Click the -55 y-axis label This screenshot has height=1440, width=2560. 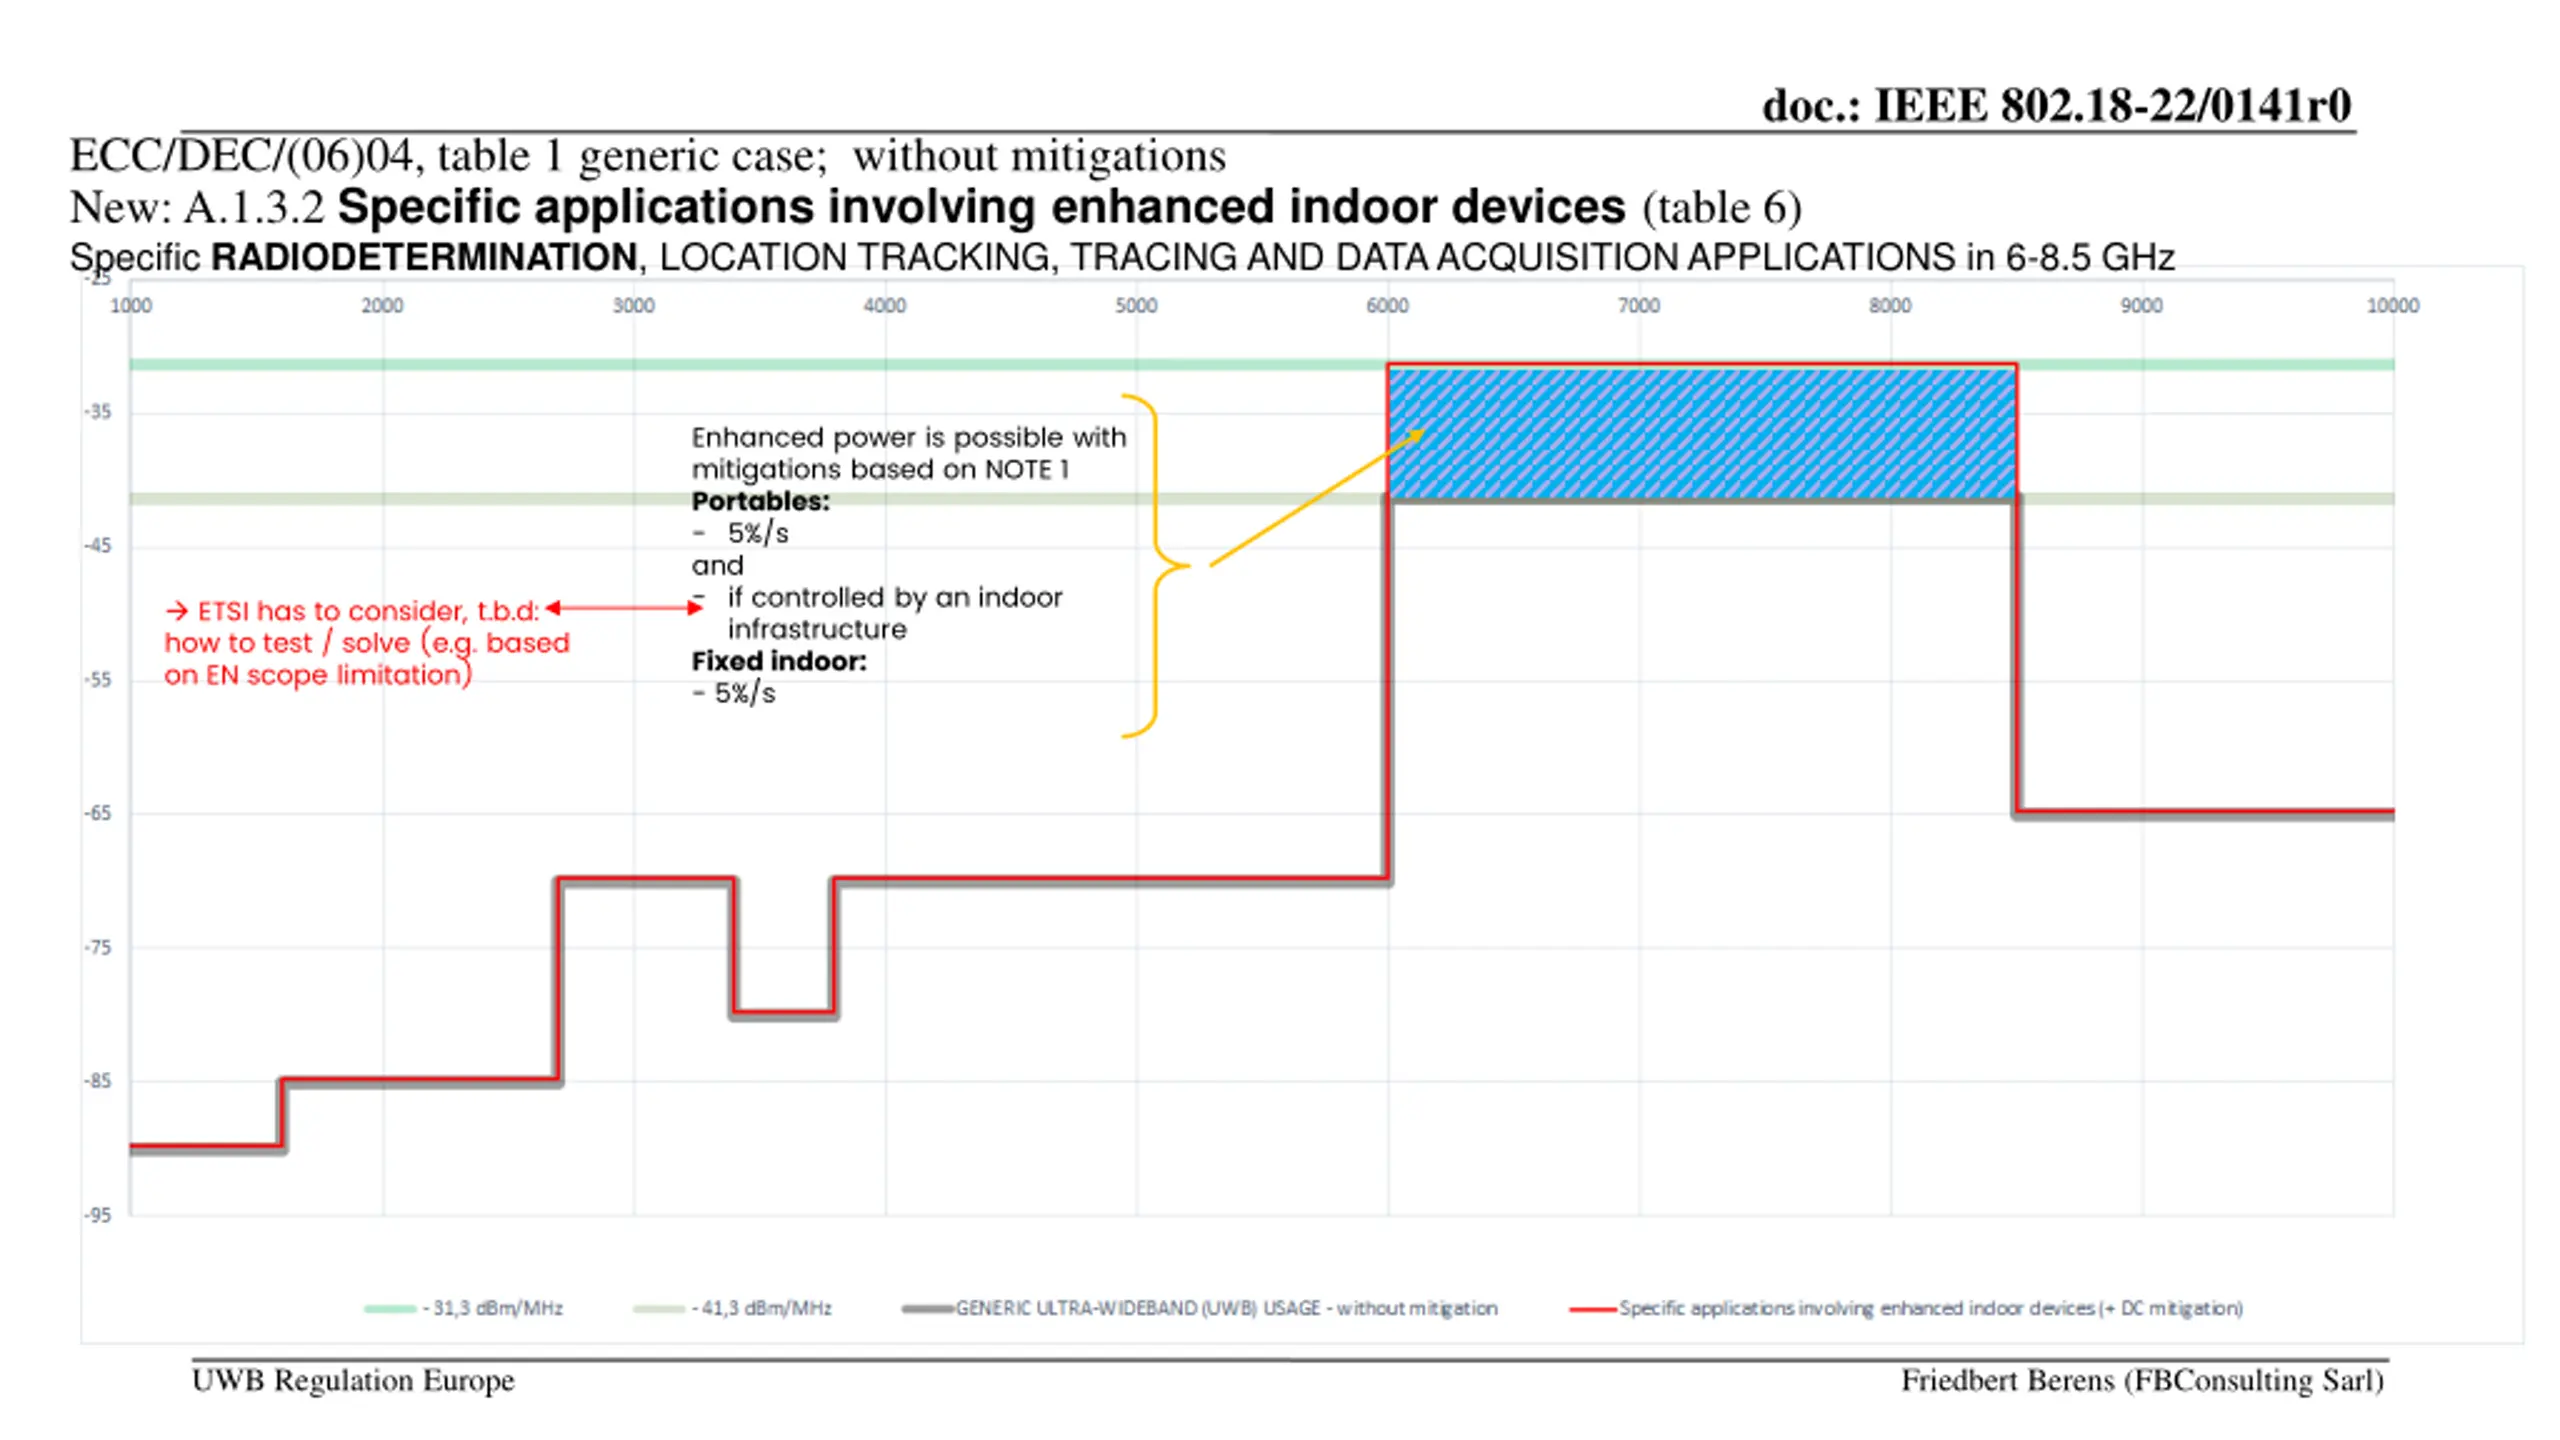tap(98, 680)
